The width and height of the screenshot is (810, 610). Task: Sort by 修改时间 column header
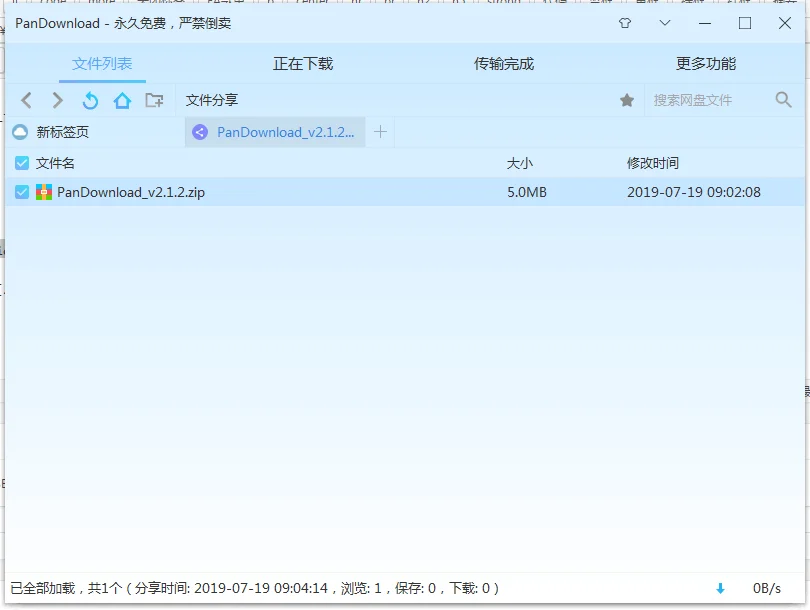(652, 163)
